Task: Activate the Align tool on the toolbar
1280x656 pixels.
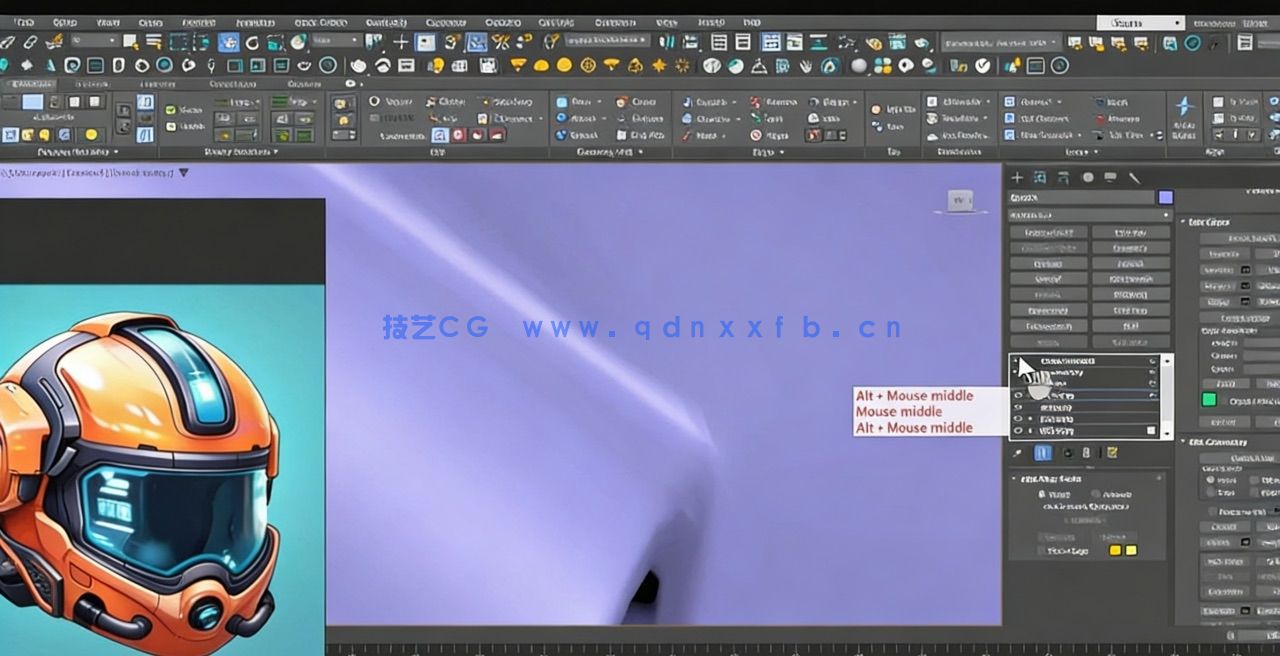Action: click(x=688, y=41)
